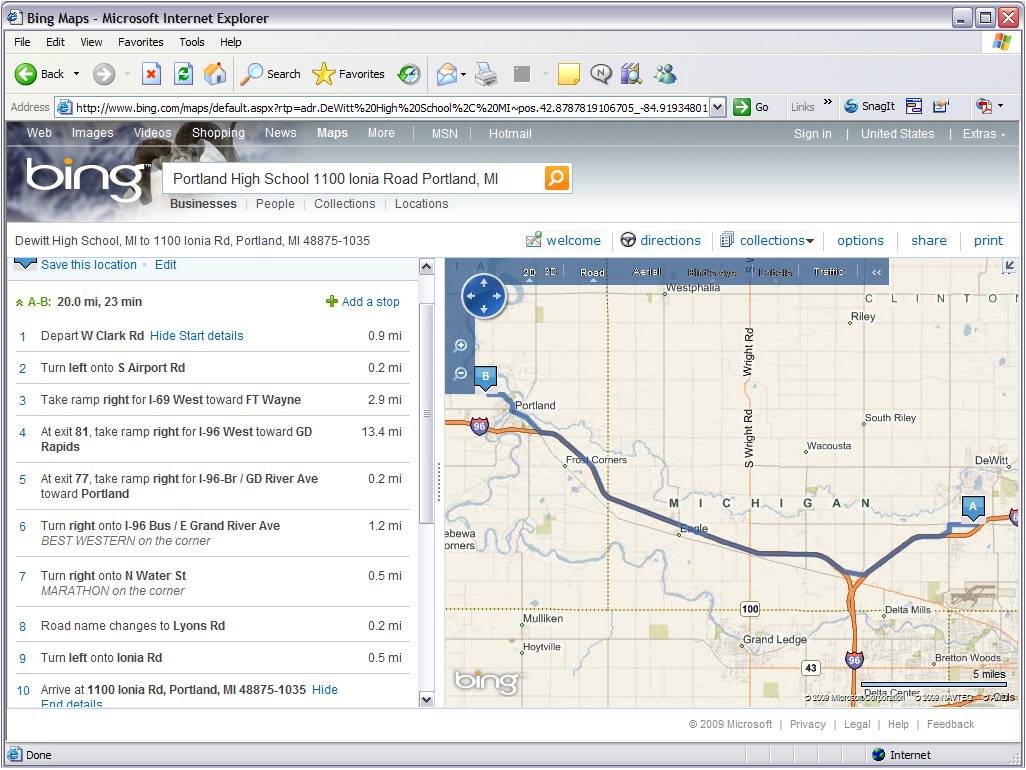The height and width of the screenshot is (770, 1026).
Task: Pan map right with compass arrow
Action: click(497, 296)
